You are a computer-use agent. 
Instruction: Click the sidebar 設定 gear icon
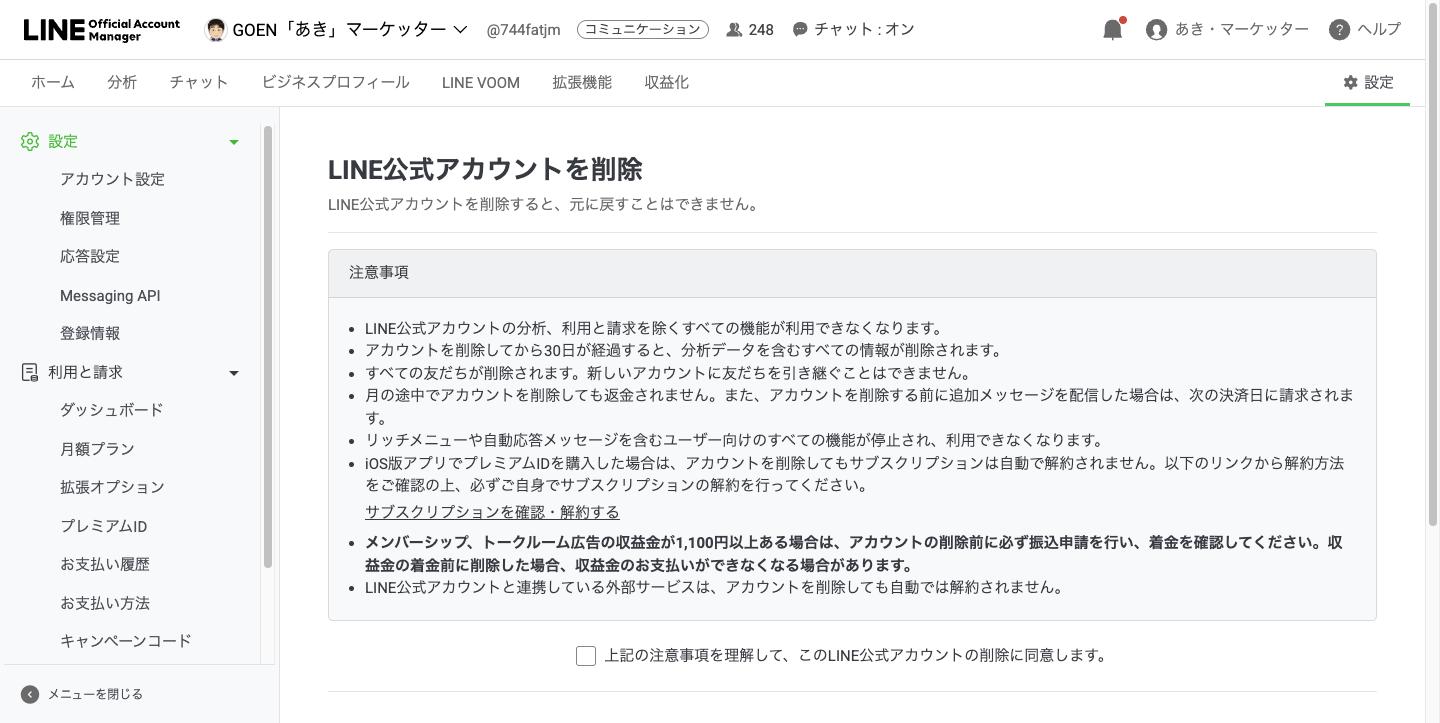(x=30, y=142)
